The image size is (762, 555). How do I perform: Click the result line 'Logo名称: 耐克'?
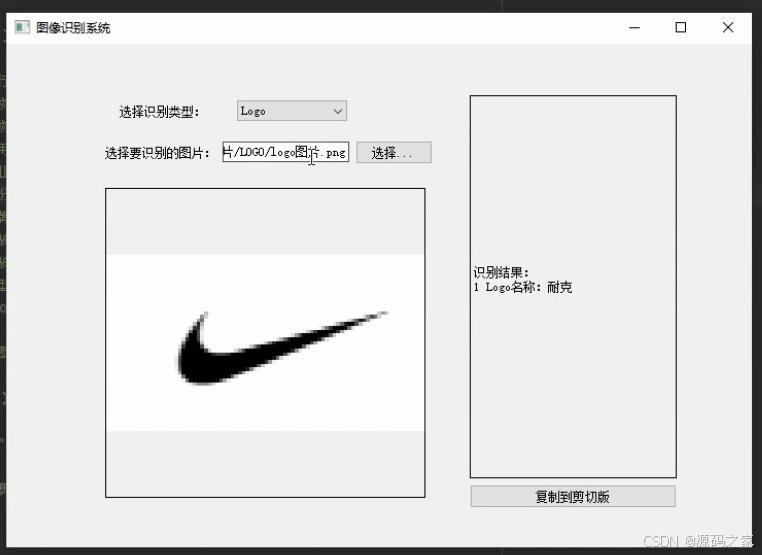(523, 287)
